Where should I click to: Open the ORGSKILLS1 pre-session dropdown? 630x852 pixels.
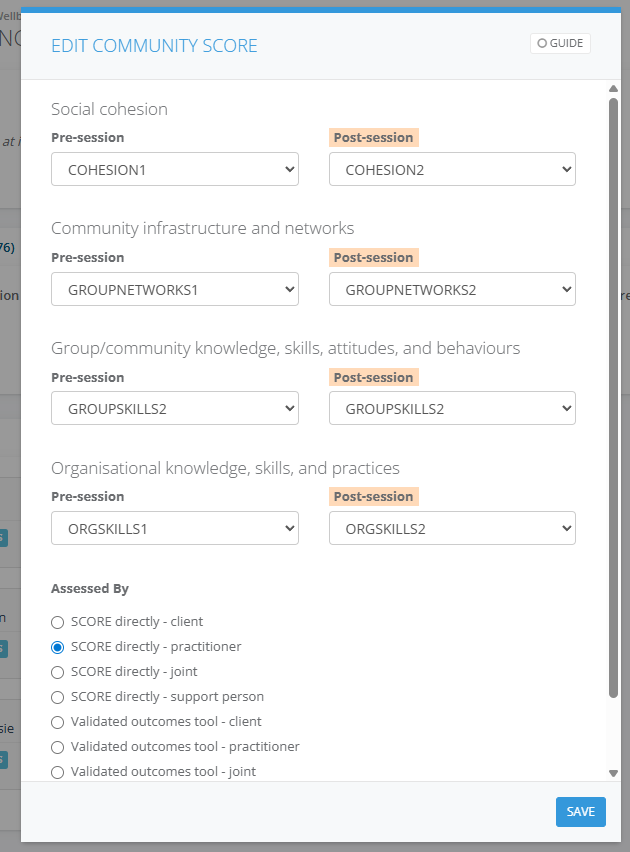click(x=174, y=528)
